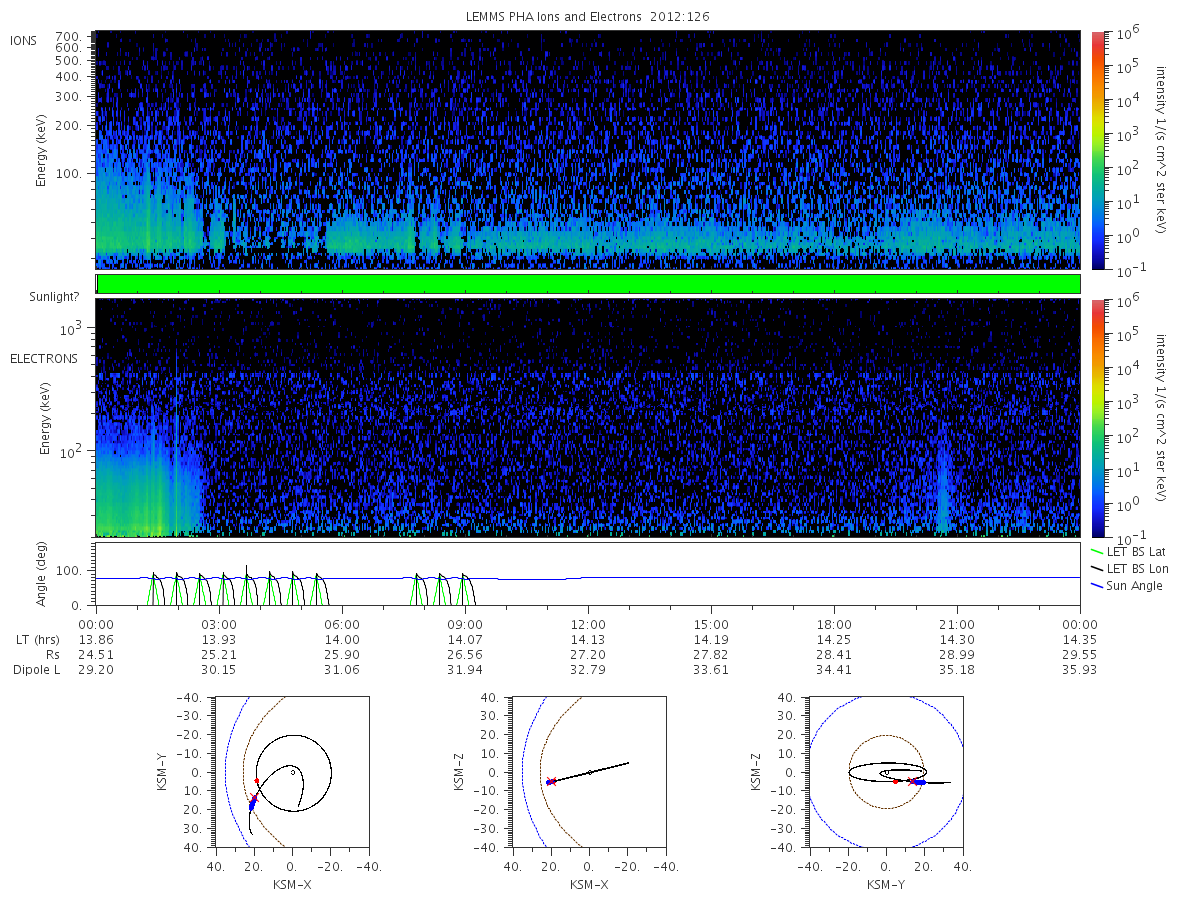This screenshot has width=1200, height=900.
Task: Select the IONS panel label
Action: click(x=24, y=40)
